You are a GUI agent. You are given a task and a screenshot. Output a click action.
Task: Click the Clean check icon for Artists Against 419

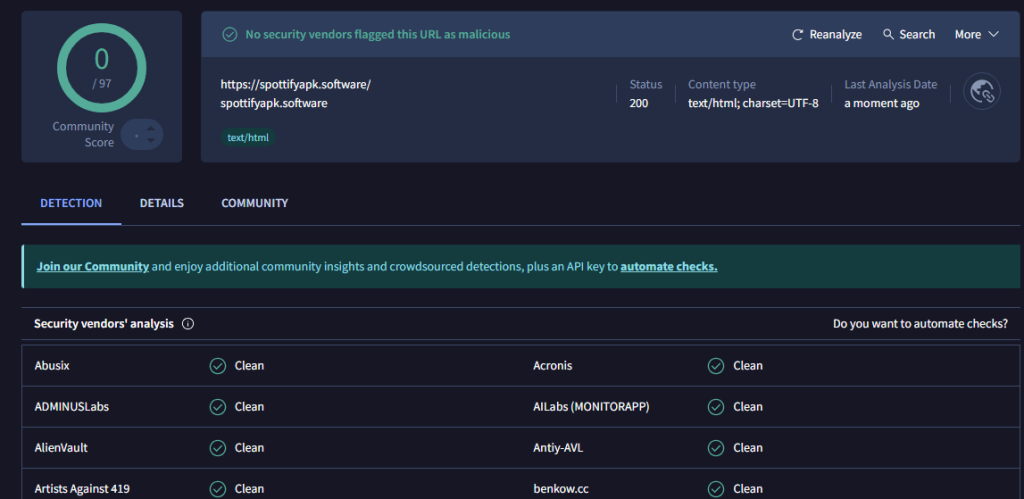coord(217,489)
